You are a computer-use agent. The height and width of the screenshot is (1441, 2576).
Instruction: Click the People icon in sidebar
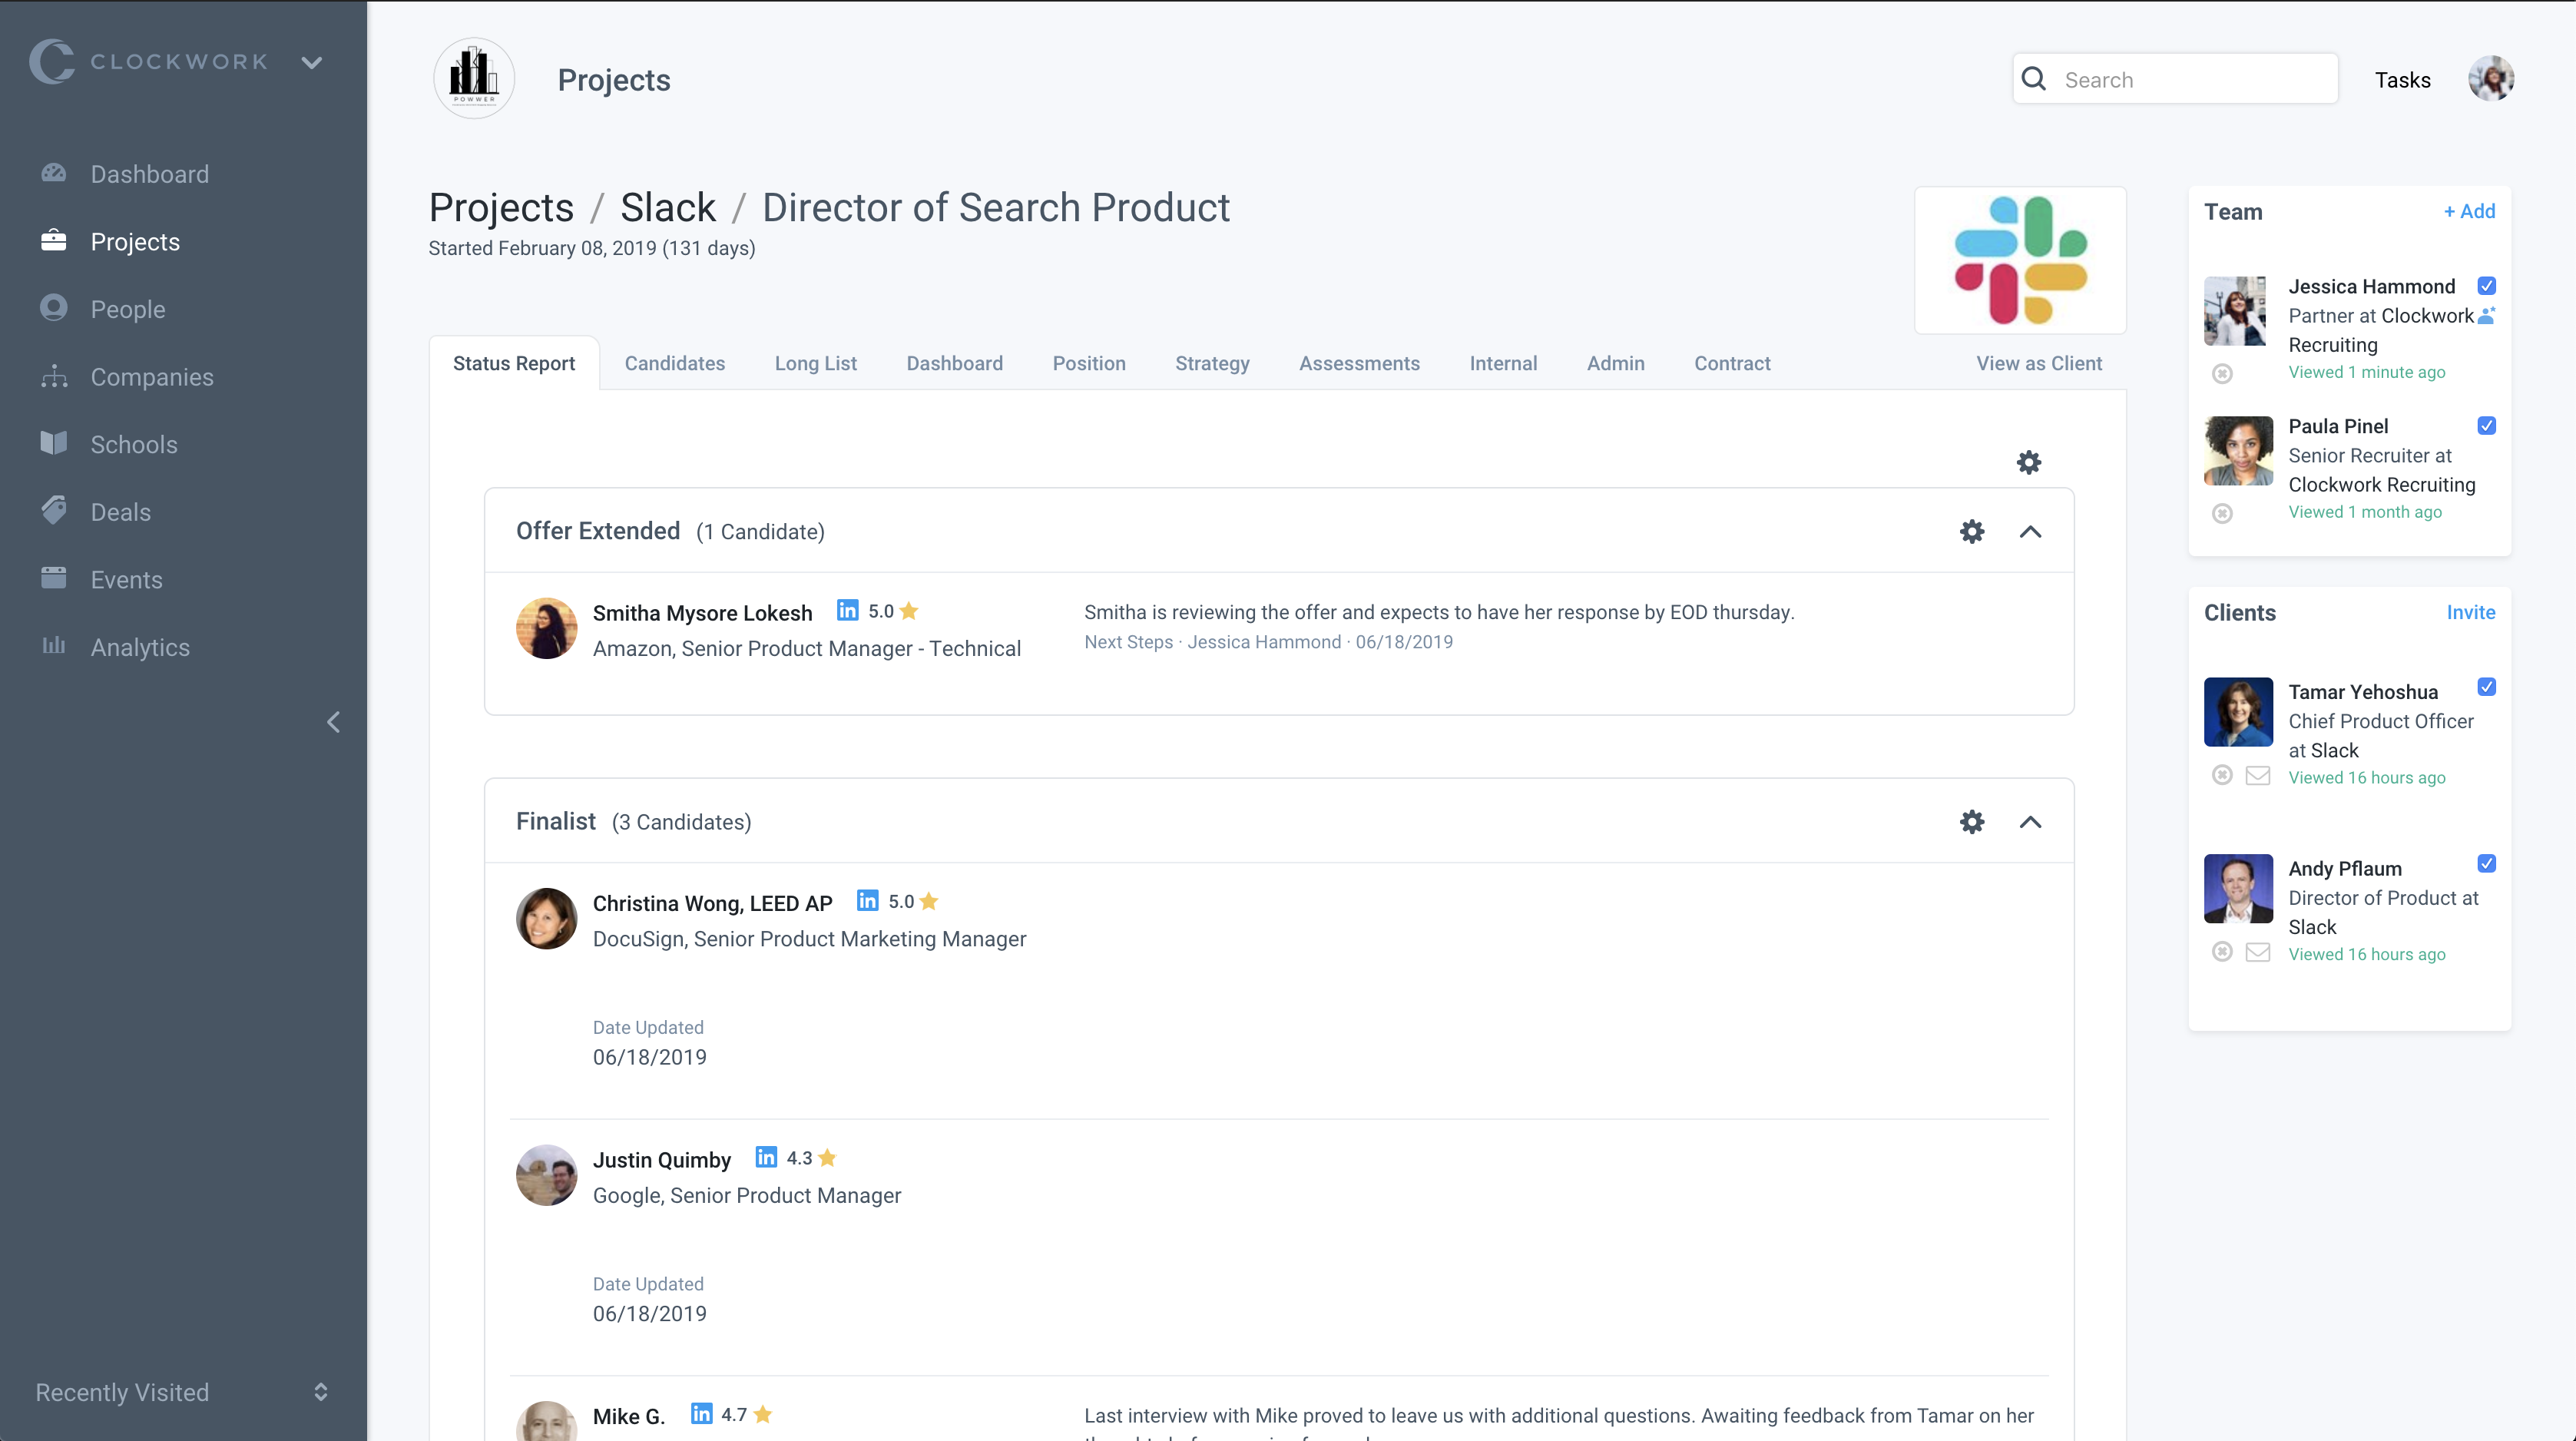tap(54, 308)
